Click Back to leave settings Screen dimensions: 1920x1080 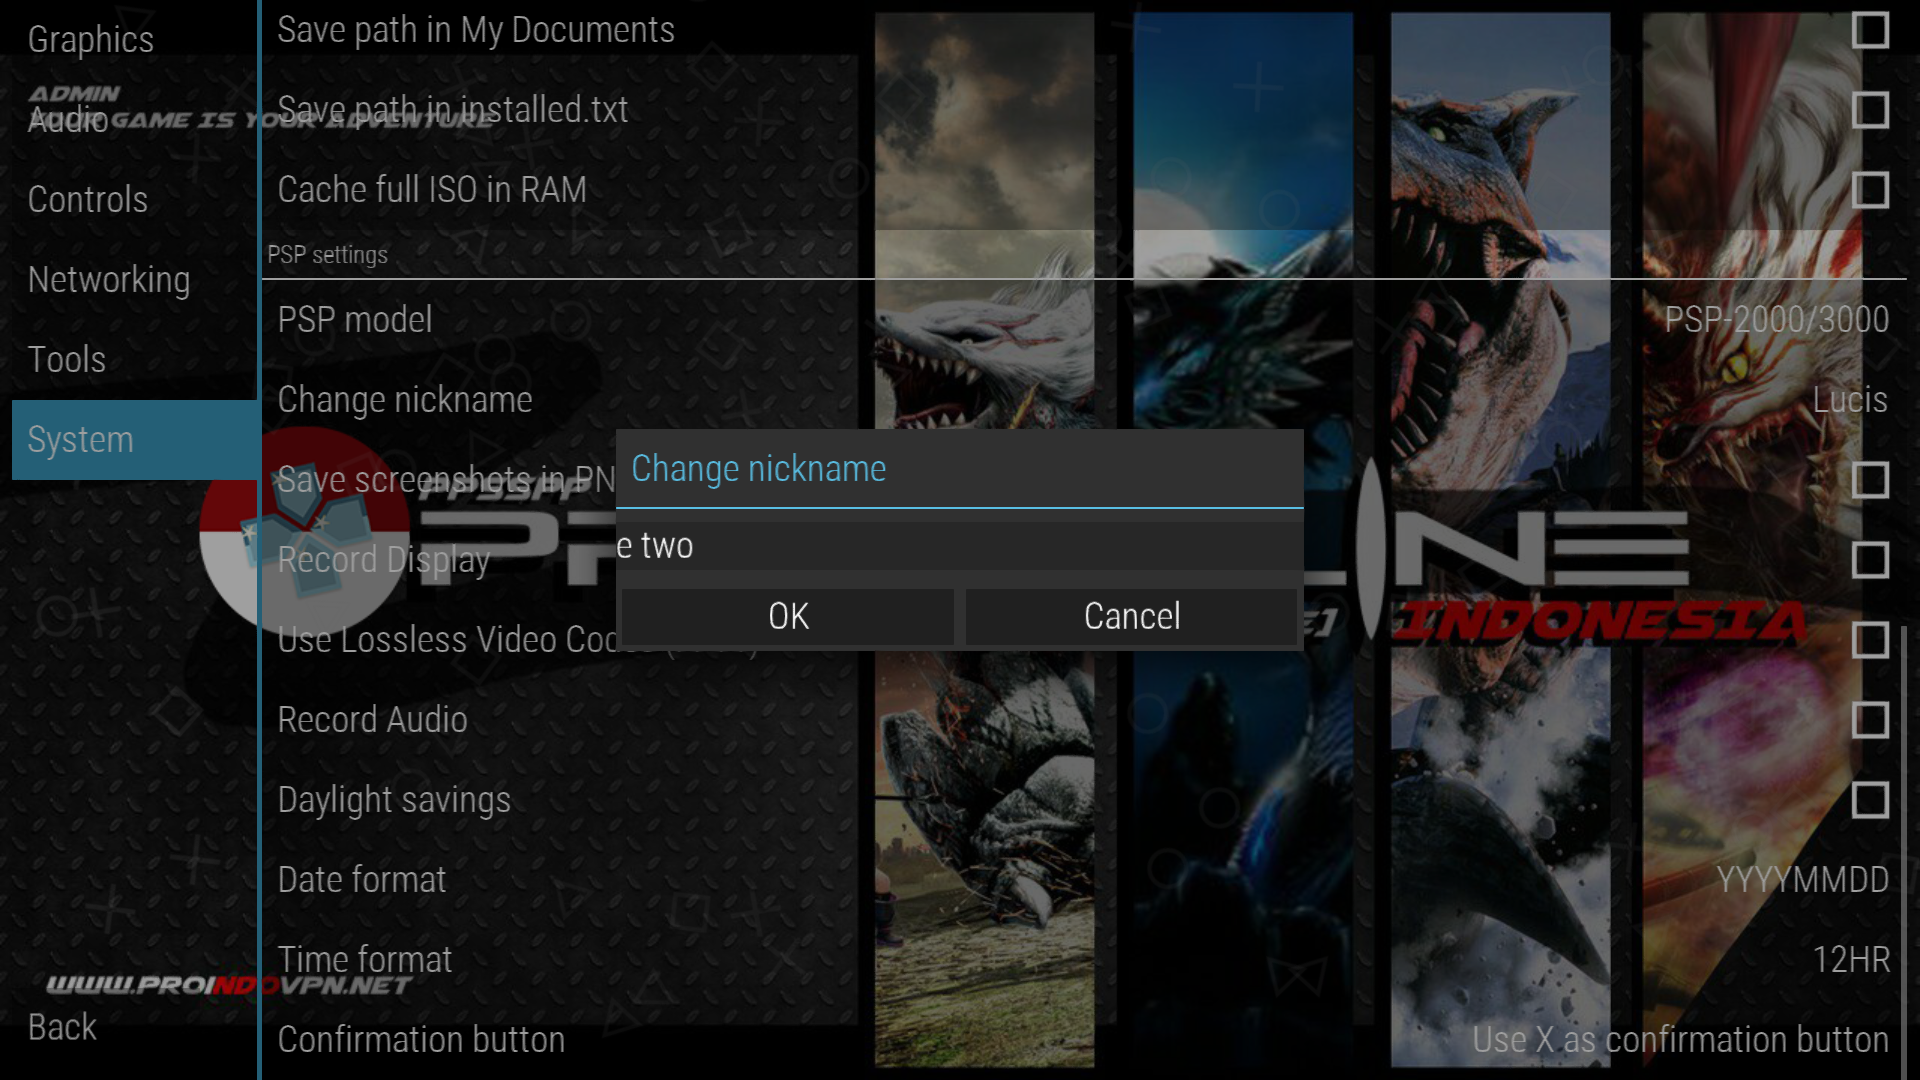click(60, 1027)
